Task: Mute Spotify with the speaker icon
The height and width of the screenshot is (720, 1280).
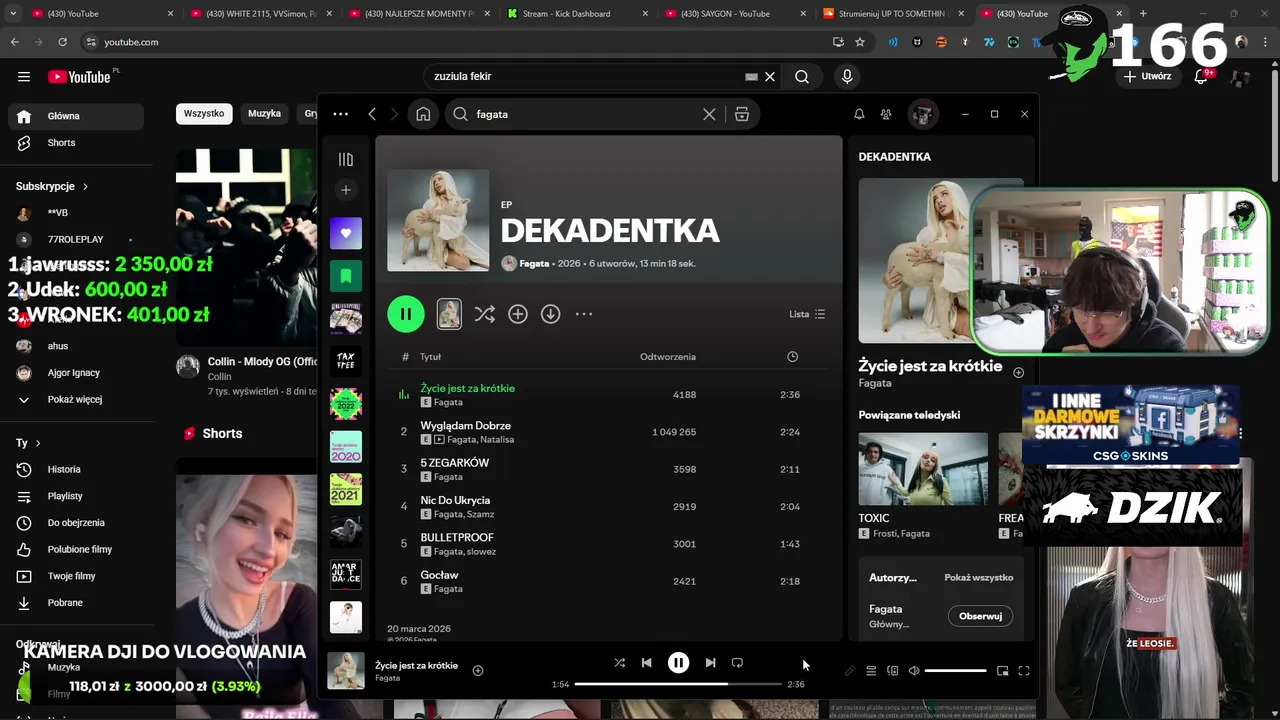Action: 913,671
